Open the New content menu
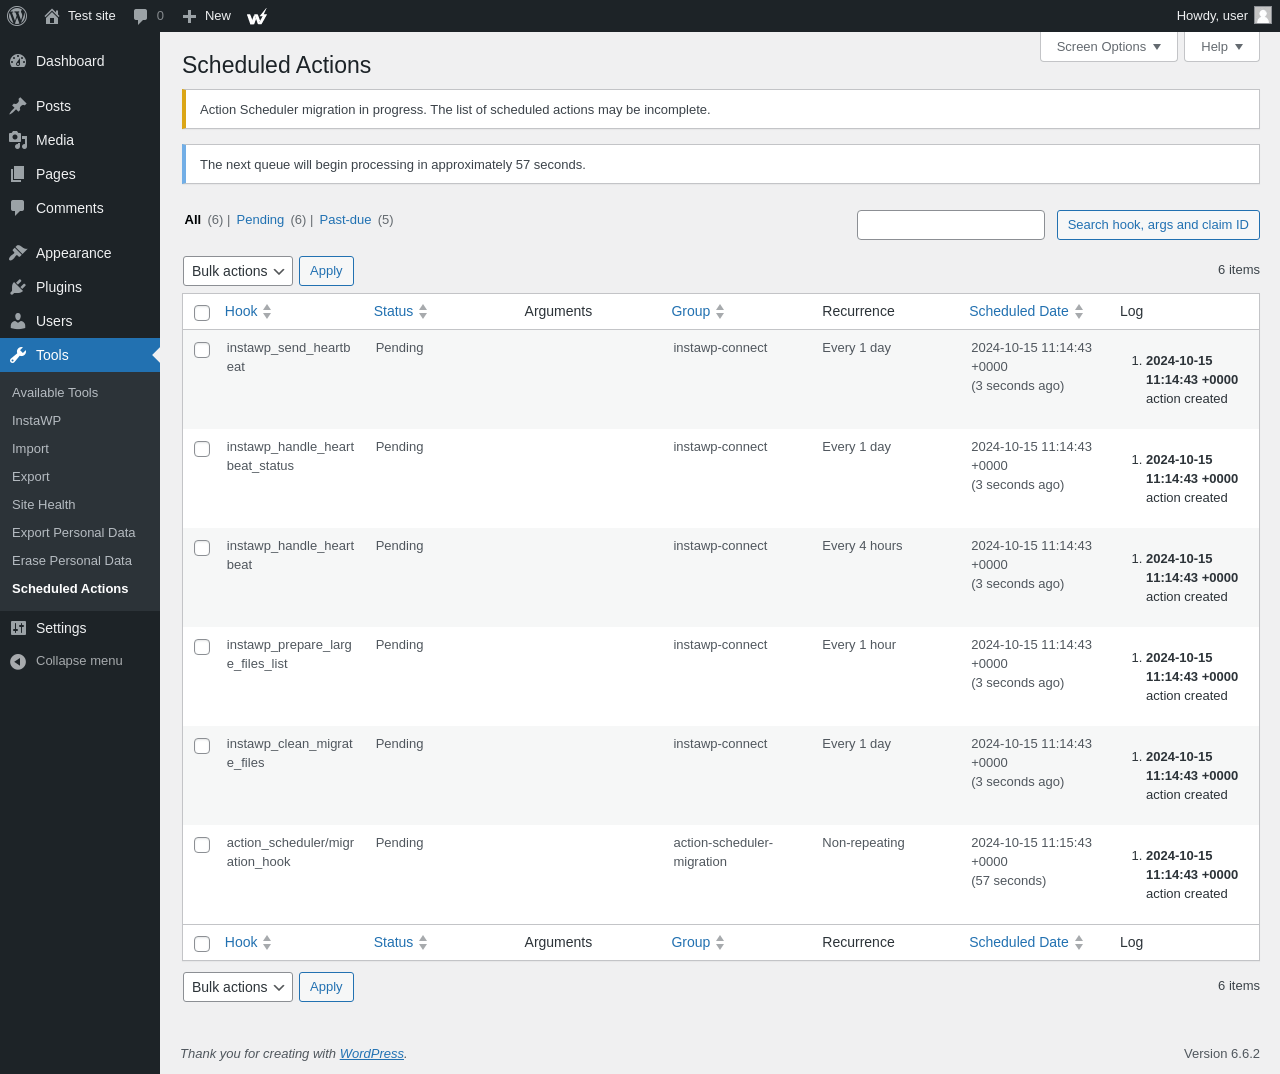 click(x=207, y=16)
